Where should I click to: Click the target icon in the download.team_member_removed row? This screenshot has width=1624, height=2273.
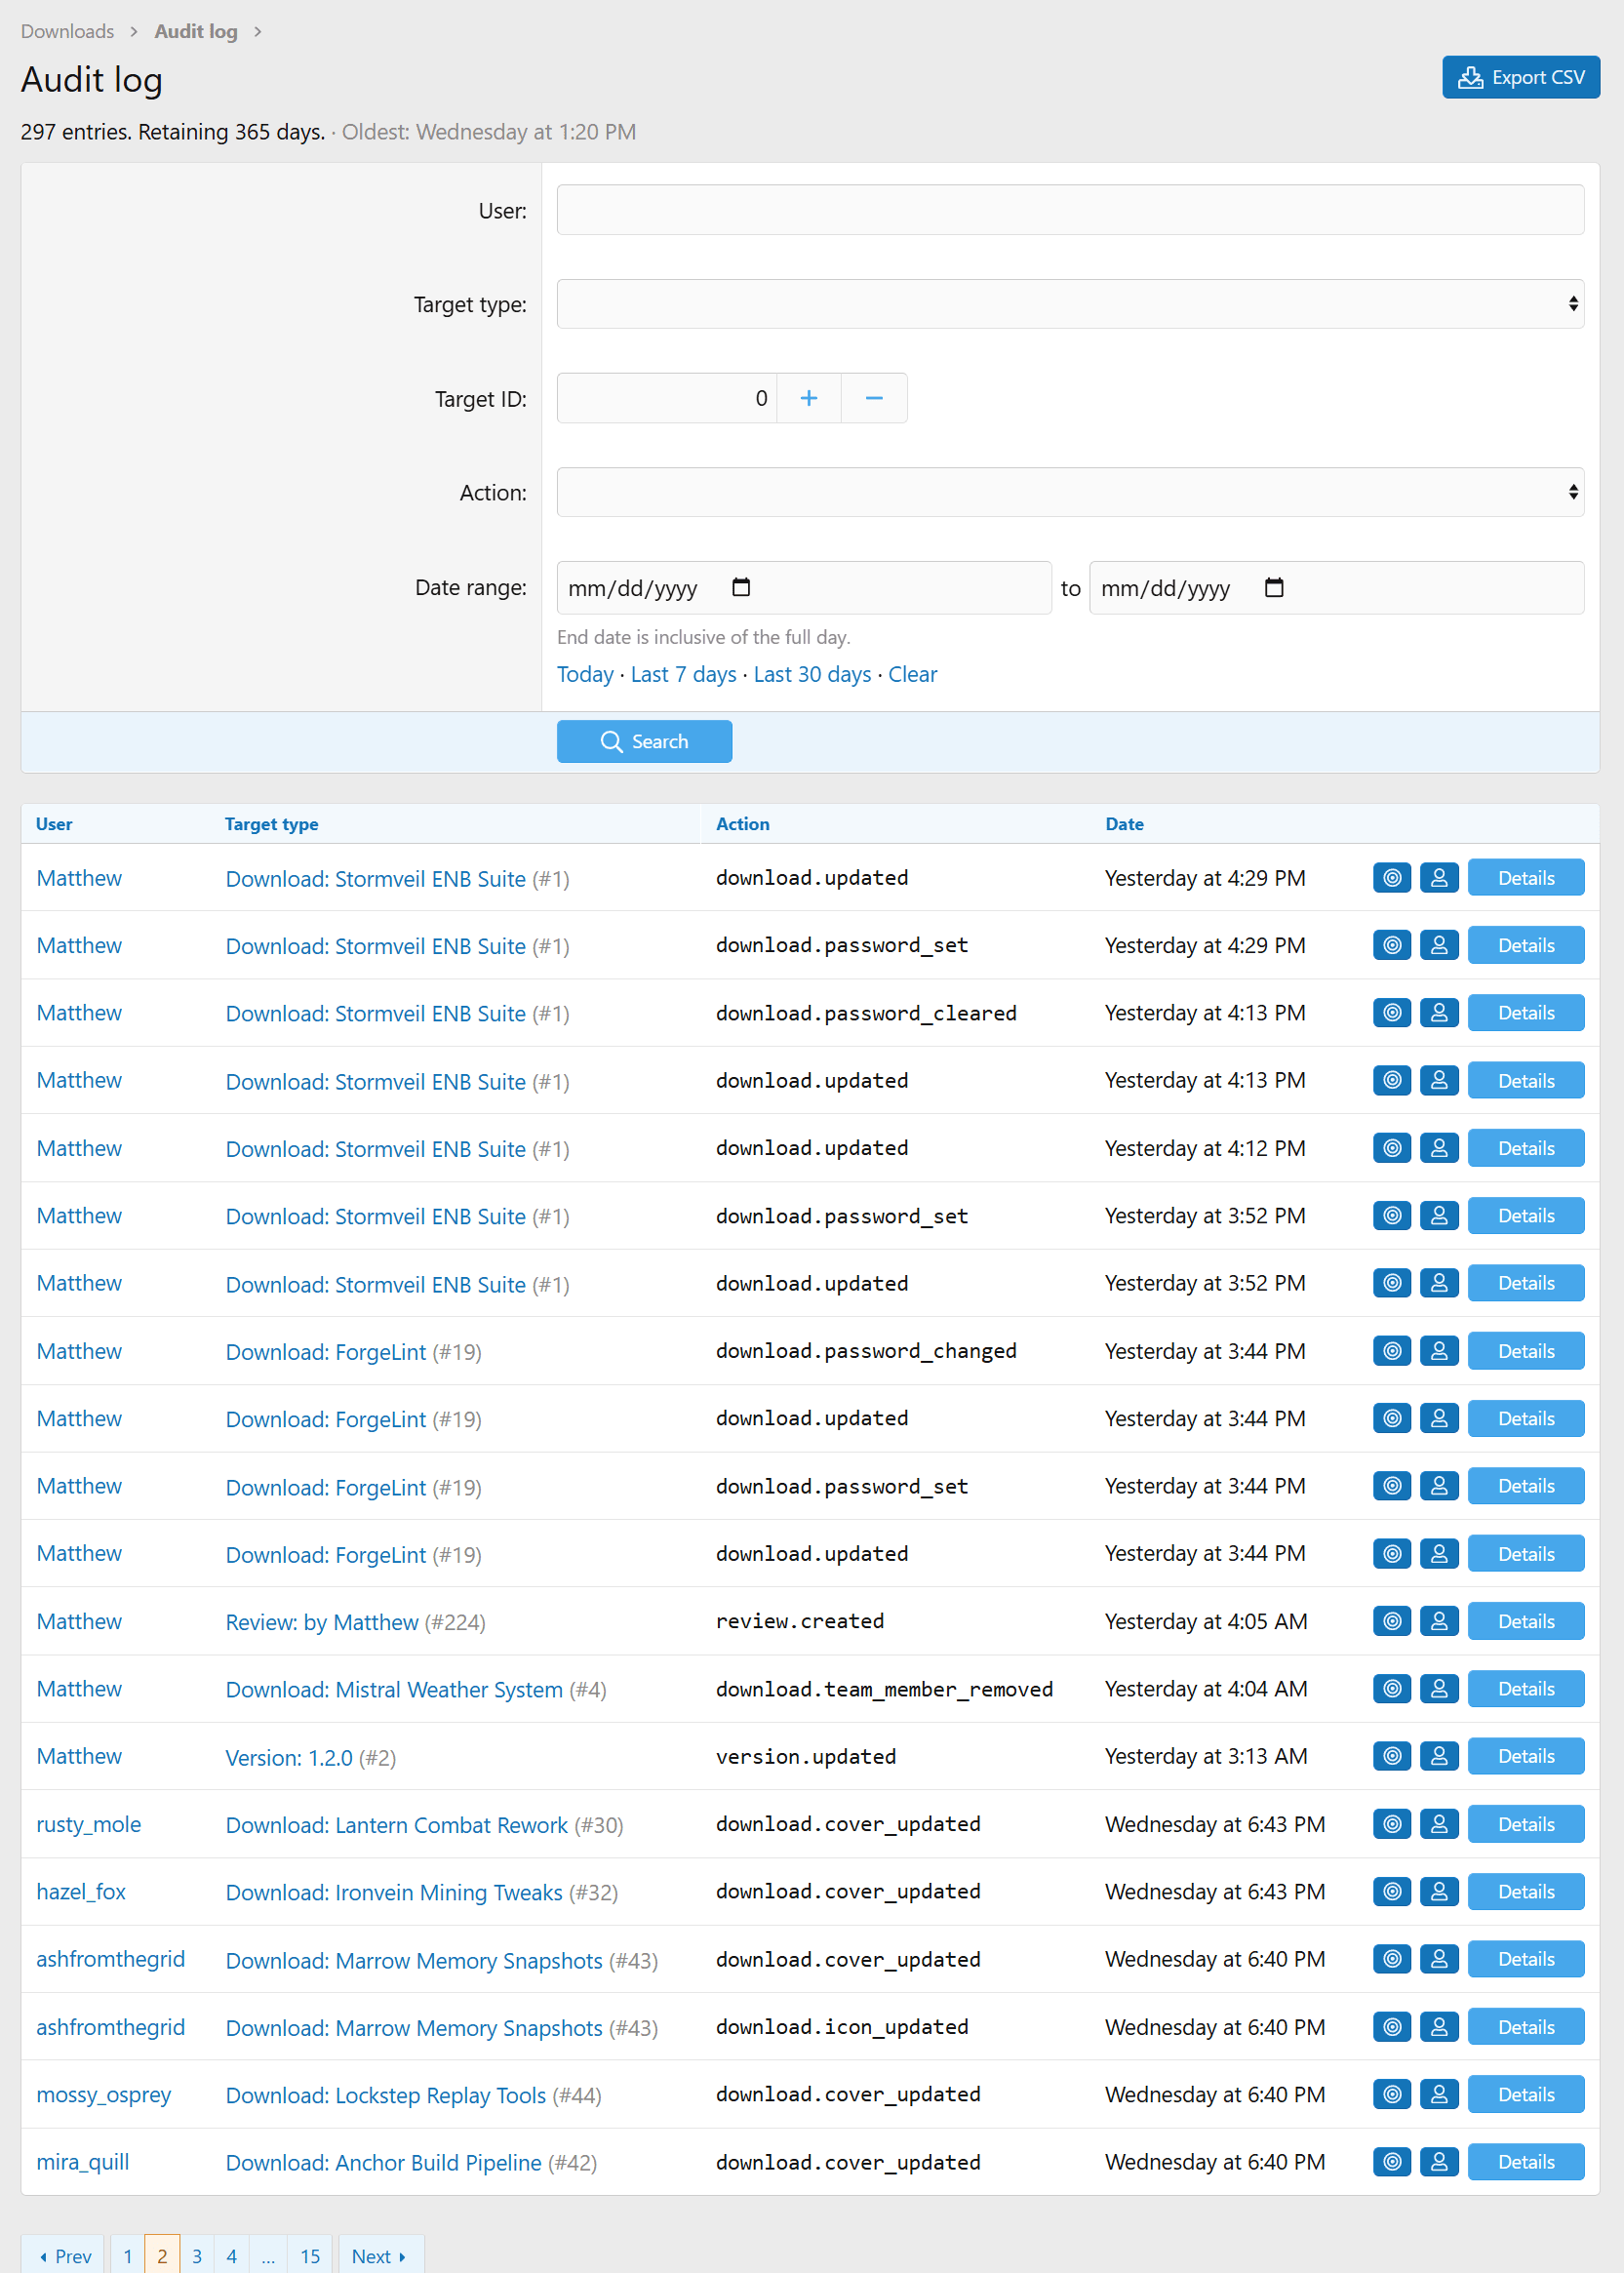pos(1391,1688)
